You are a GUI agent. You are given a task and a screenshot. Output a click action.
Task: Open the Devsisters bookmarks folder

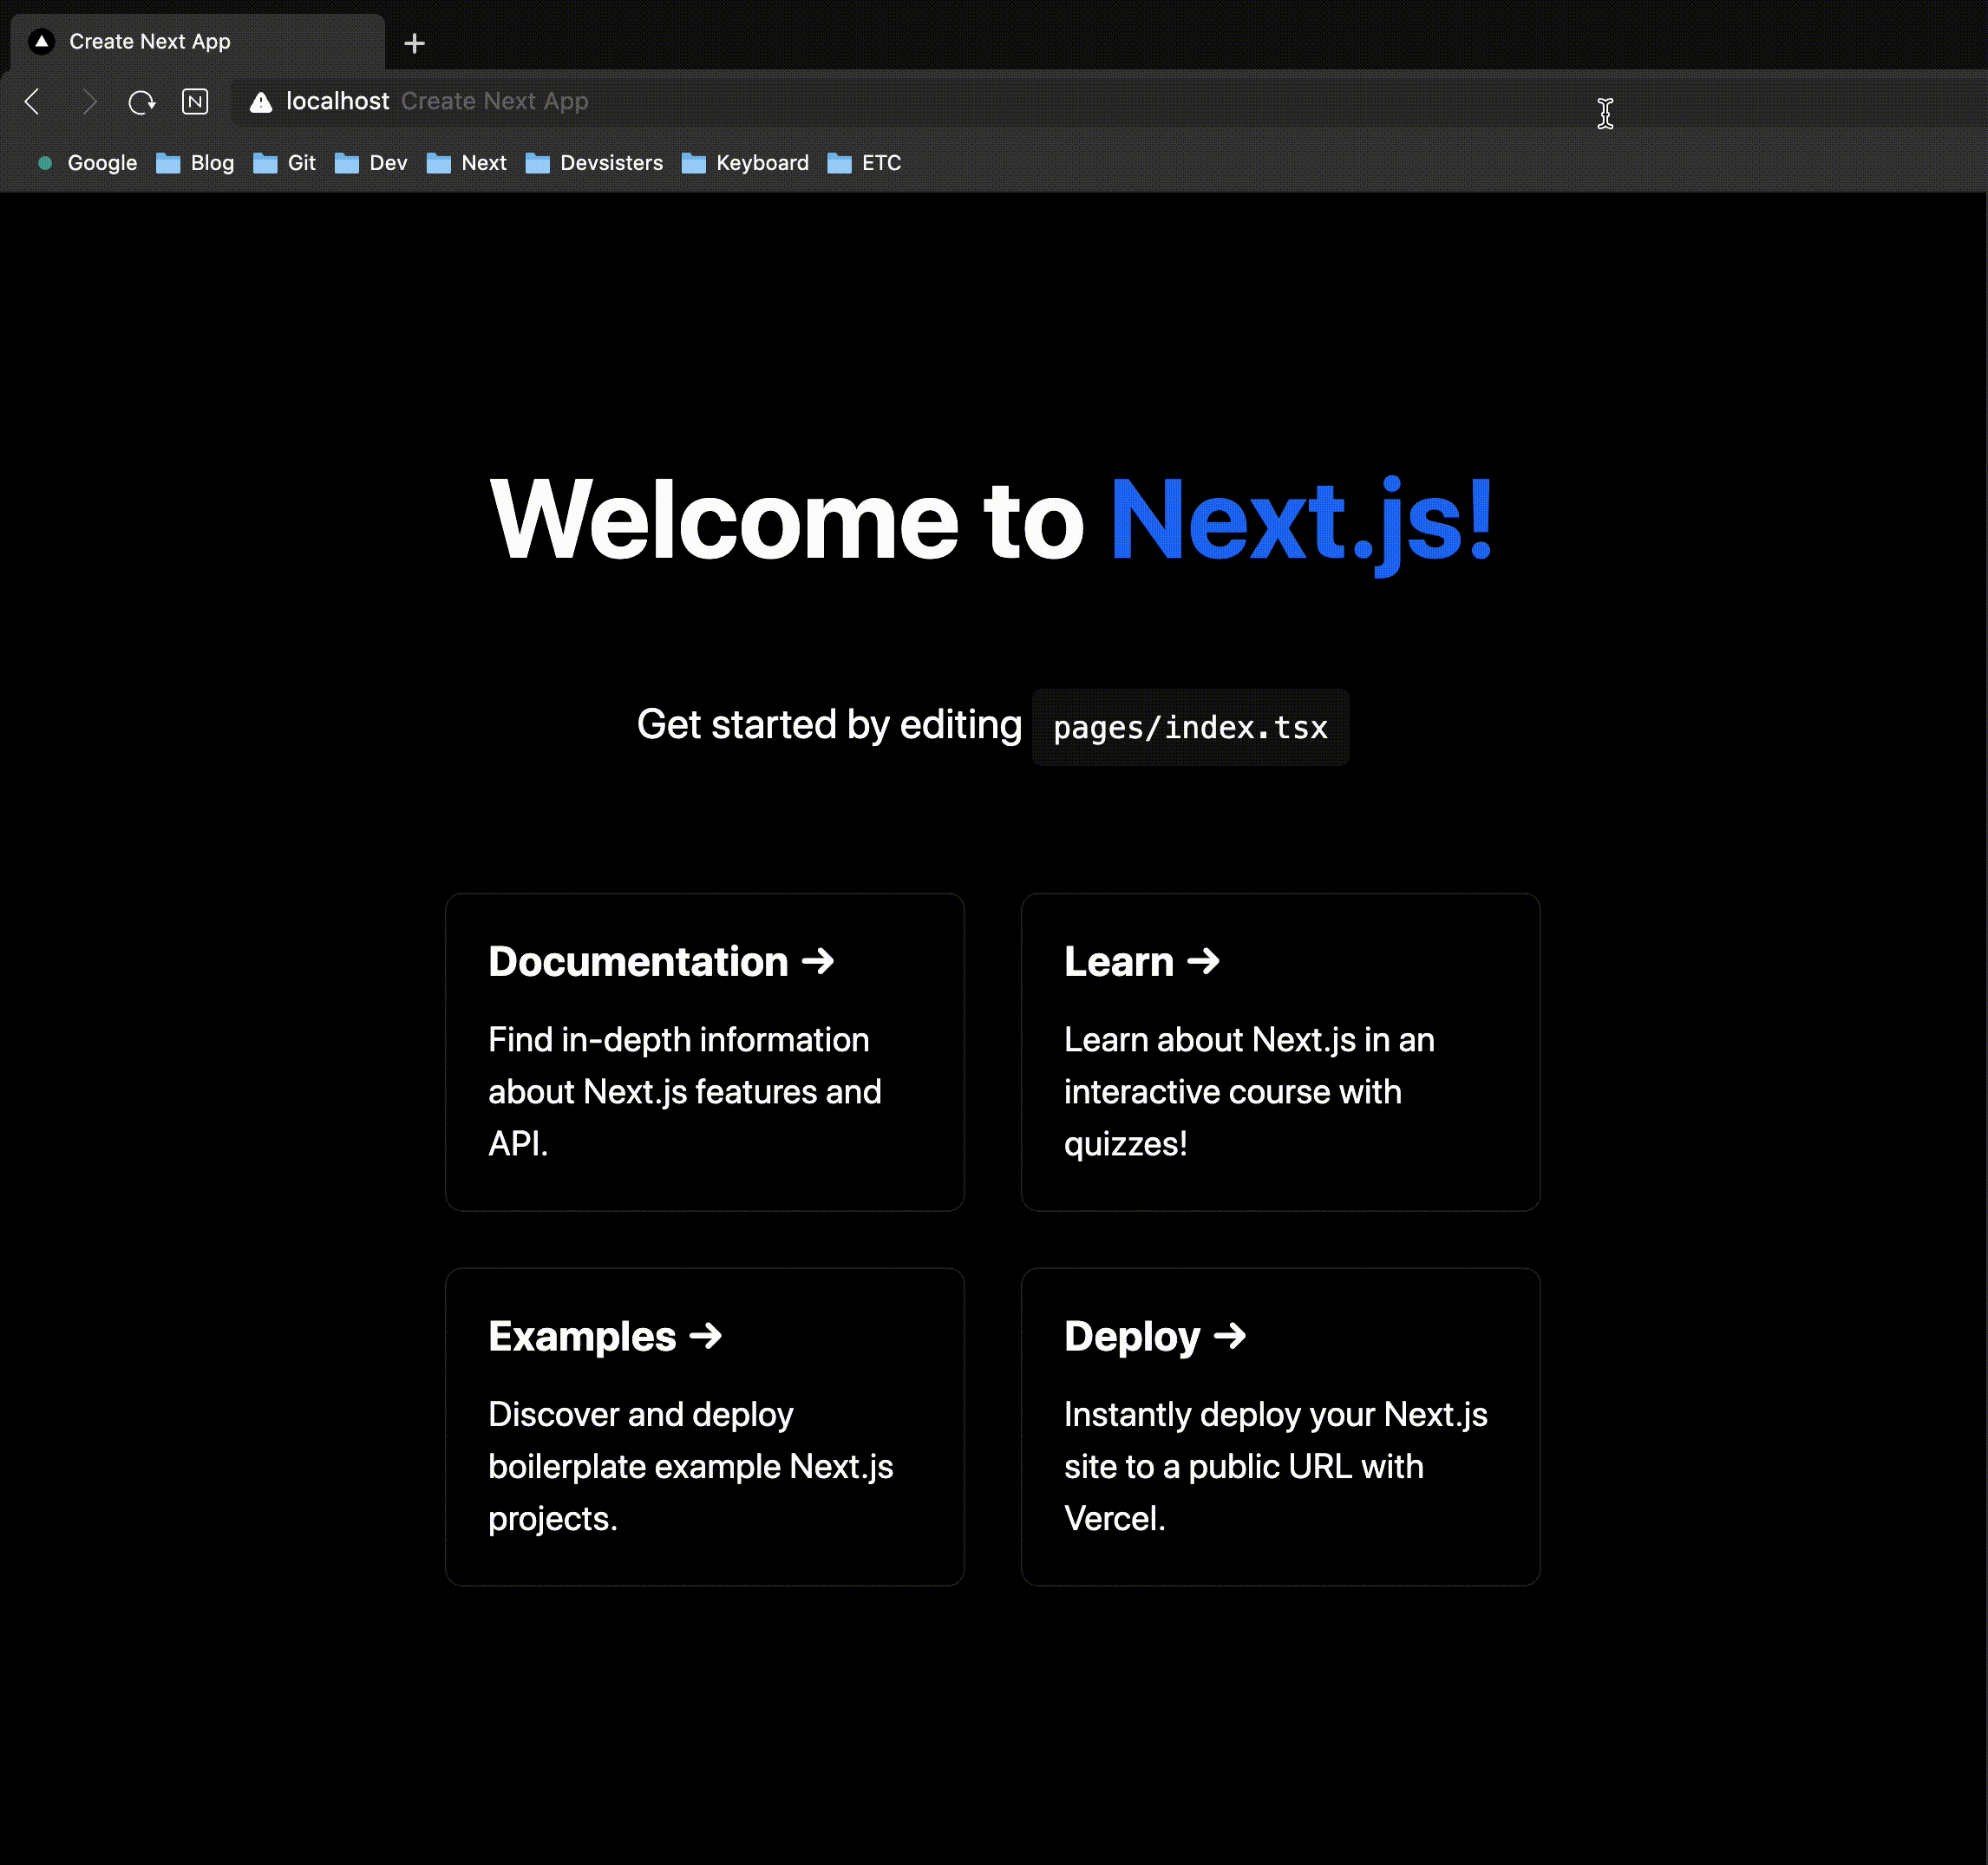pos(595,163)
